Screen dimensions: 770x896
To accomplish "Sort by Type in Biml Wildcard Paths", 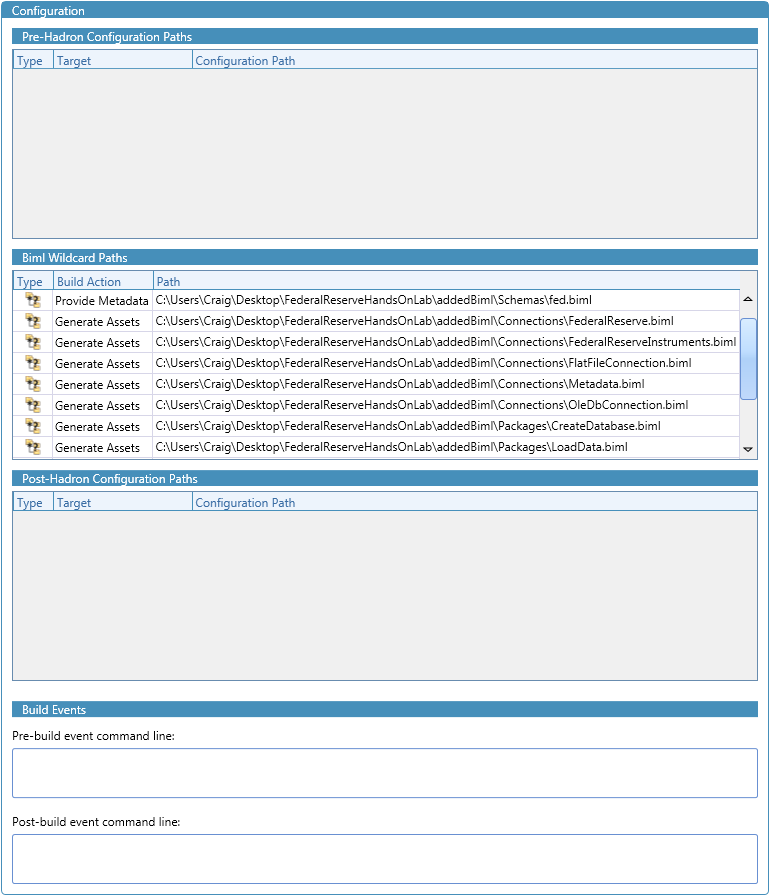I will pos(33,281).
